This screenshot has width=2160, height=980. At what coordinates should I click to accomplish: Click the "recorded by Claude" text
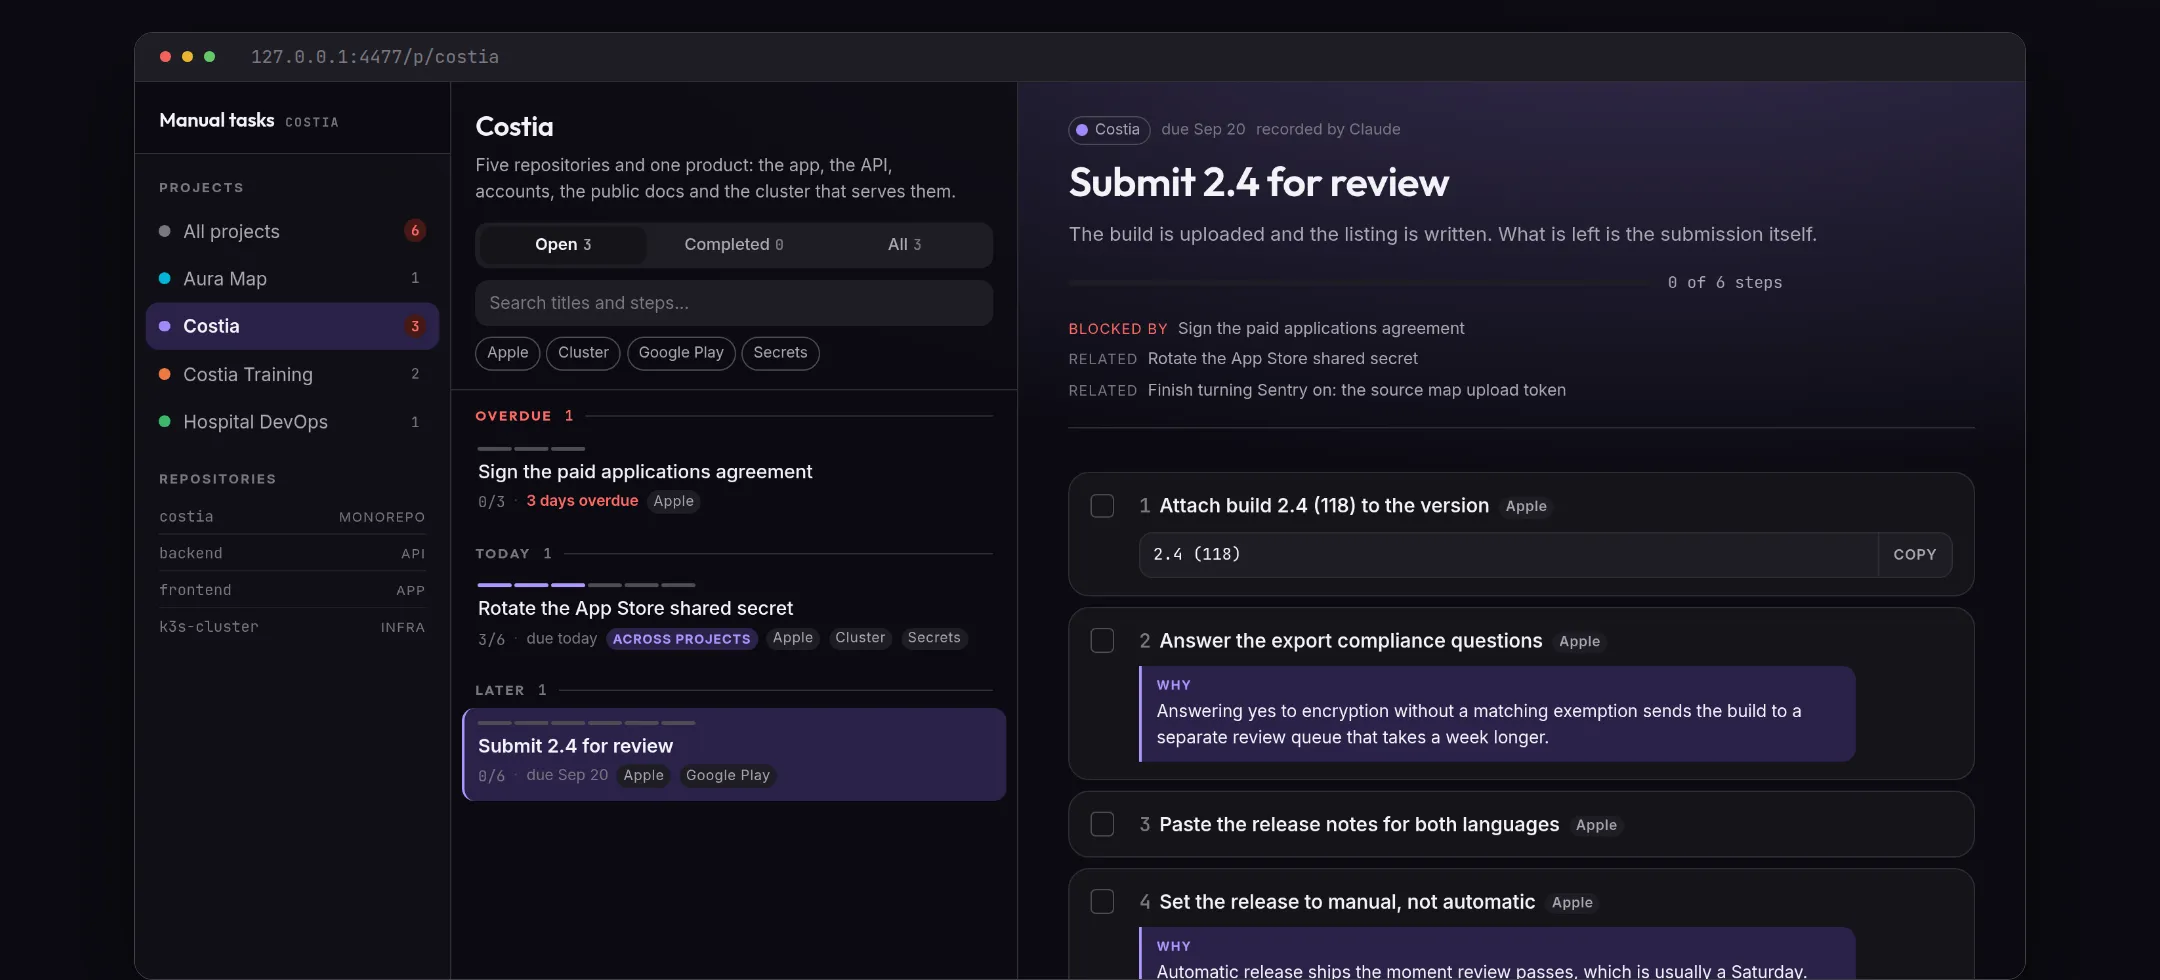click(1328, 130)
